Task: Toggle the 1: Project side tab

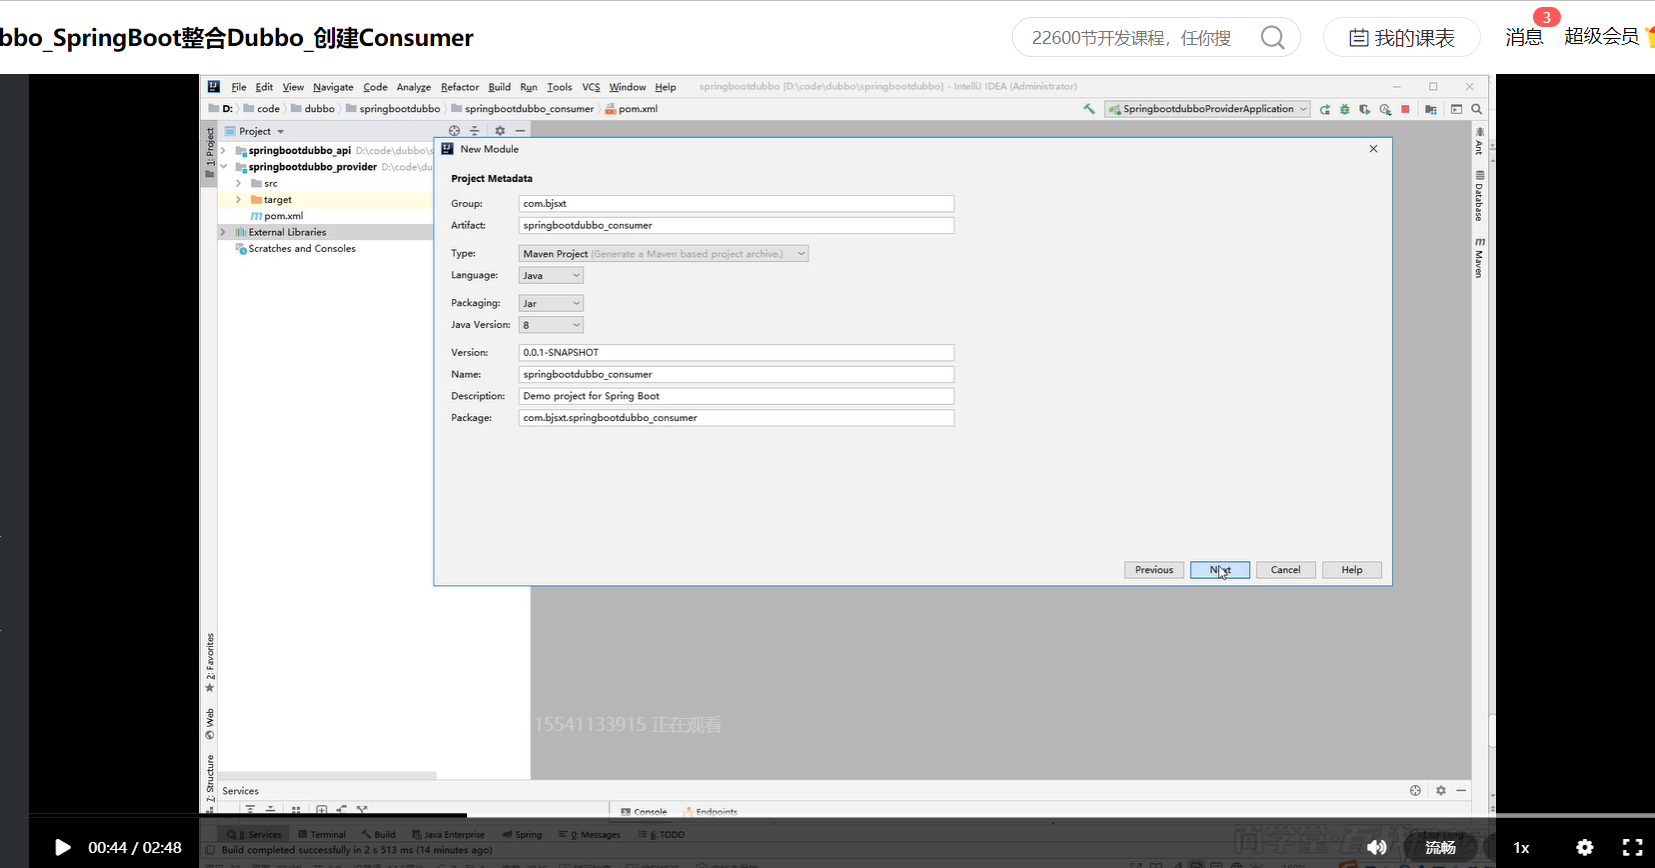Action: coord(210,152)
